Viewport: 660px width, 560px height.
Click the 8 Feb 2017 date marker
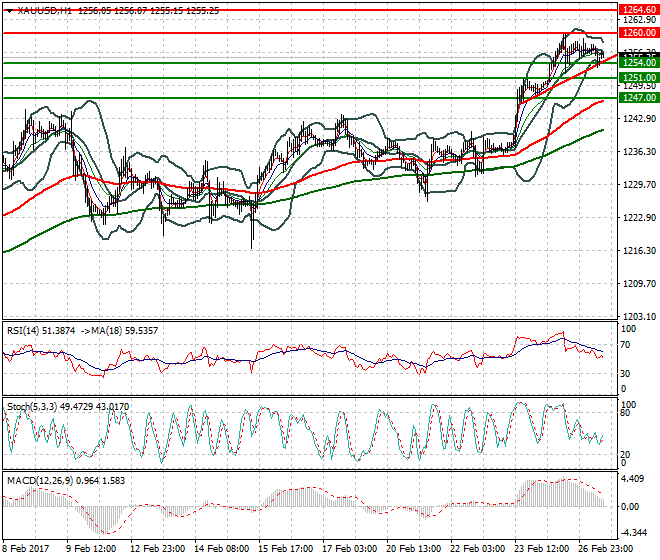pyautogui.click(x=26, y=549)
